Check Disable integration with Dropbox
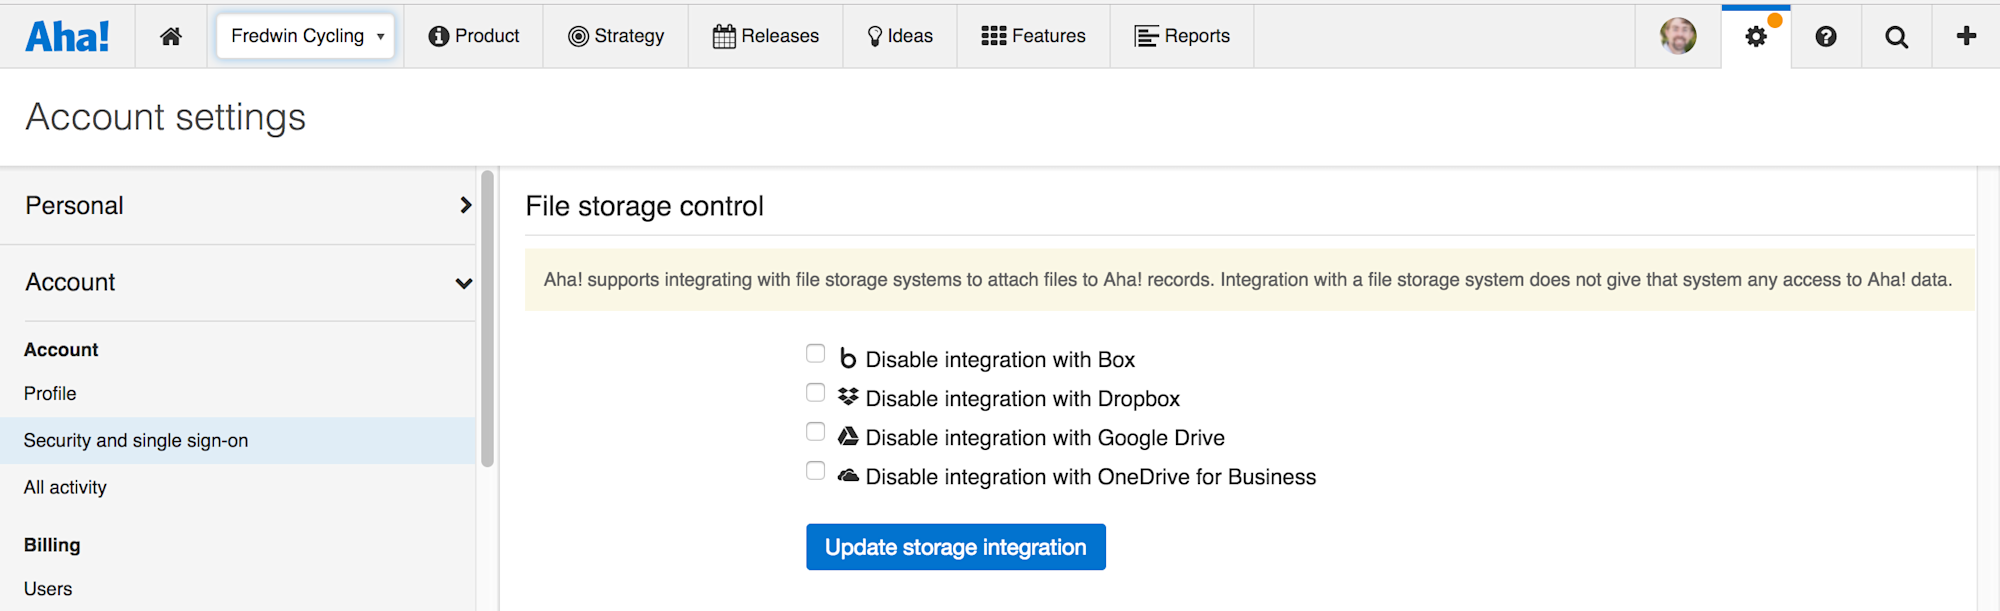This screenshot has height=611, width=2000. (x=816, y=393)
